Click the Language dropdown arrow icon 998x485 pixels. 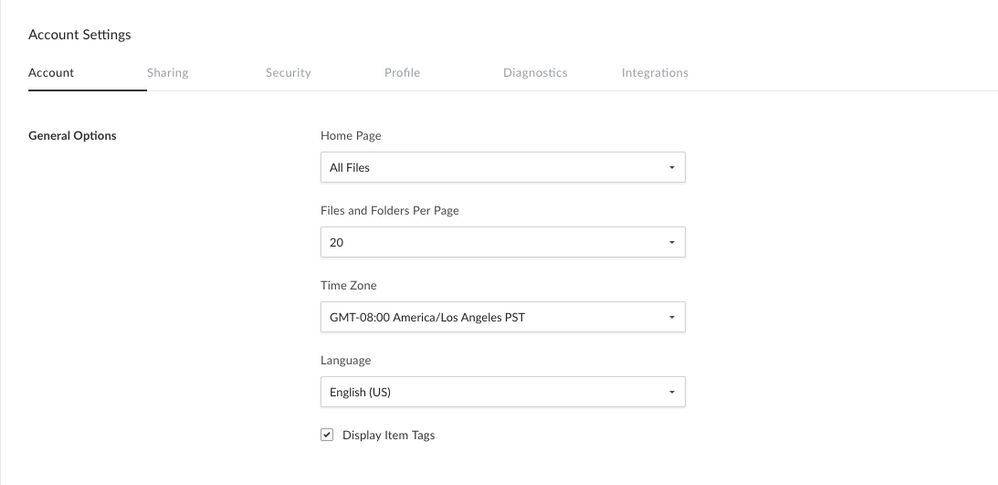tap(672, 392)
